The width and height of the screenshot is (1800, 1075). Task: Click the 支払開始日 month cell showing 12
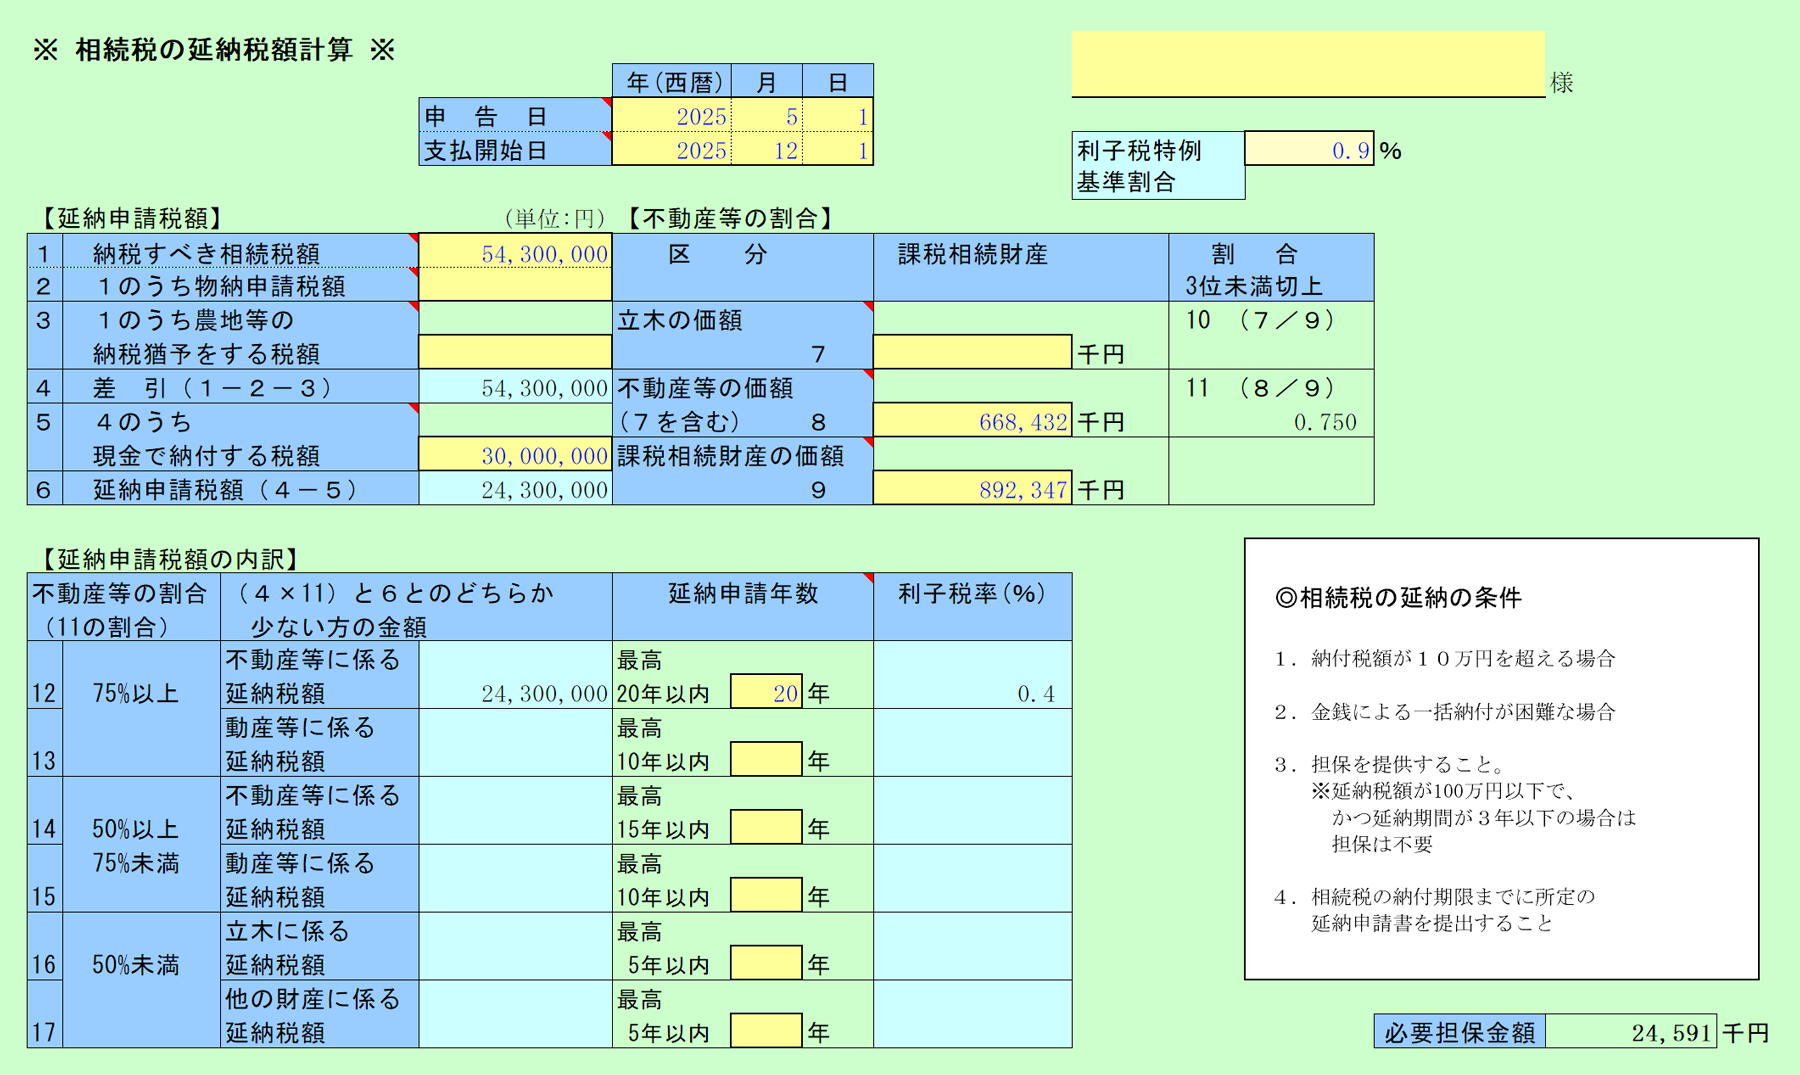(766, 149)
